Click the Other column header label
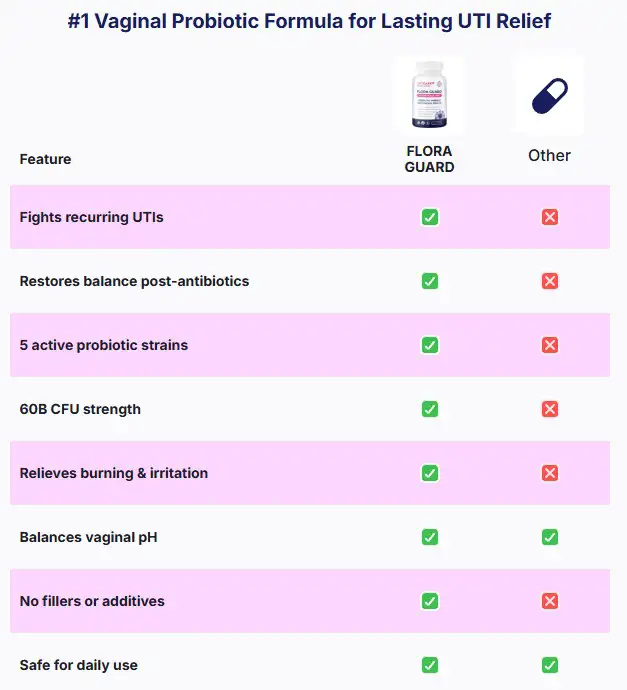The height and width of the screenshot is (690, 627). 549,155
